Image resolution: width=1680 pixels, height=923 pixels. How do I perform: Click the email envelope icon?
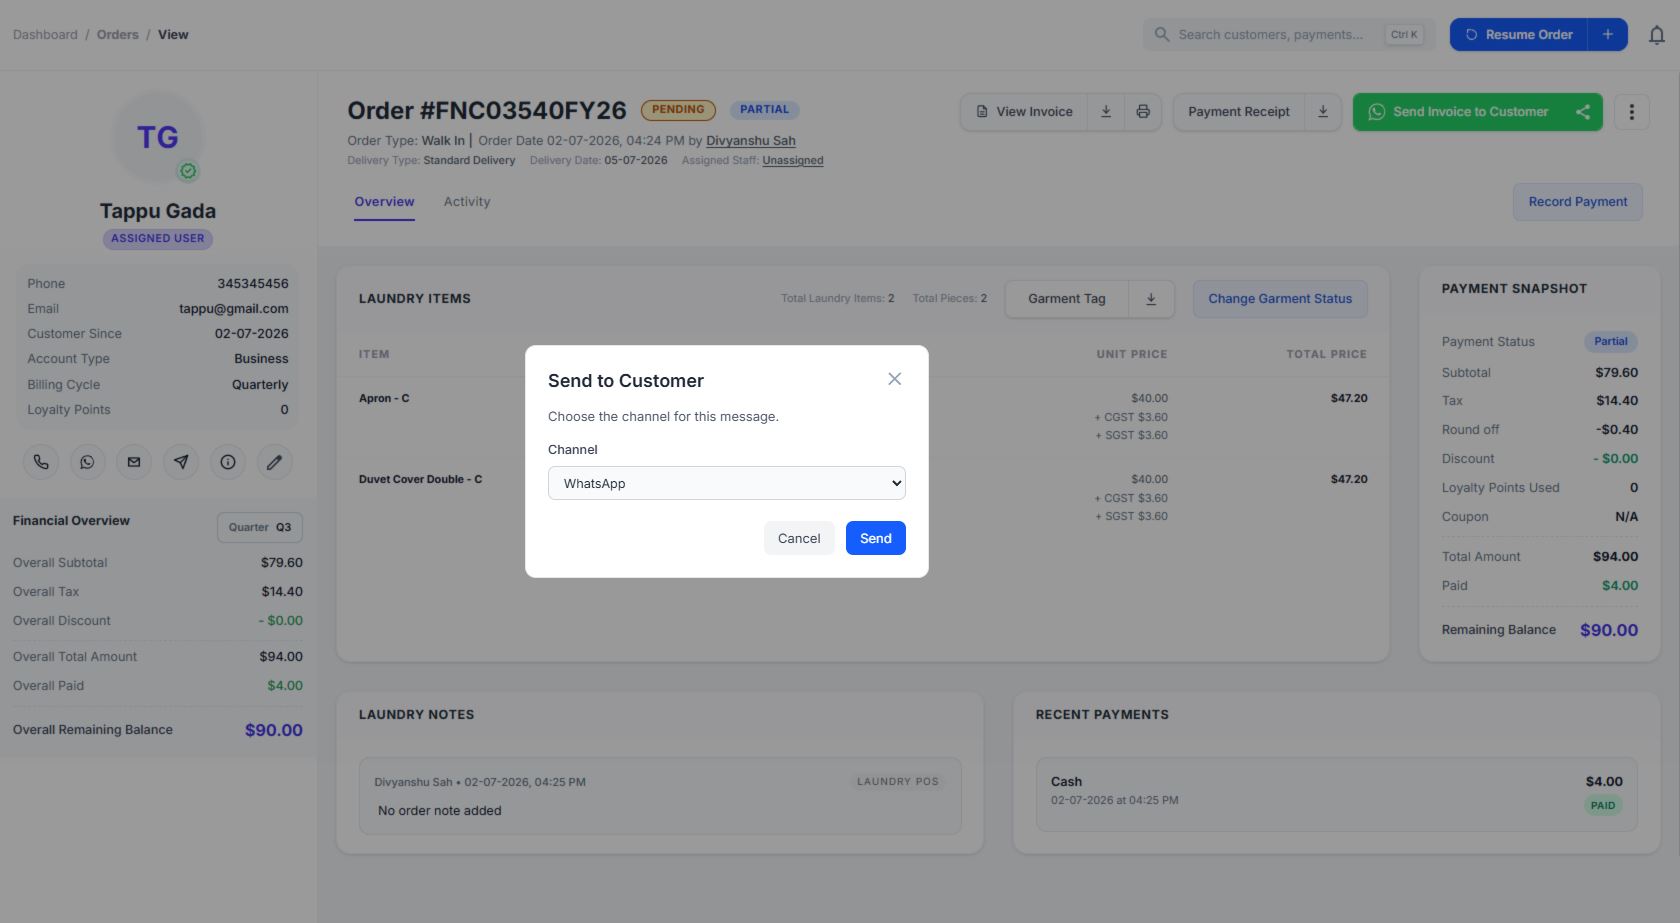pos(134,462)
